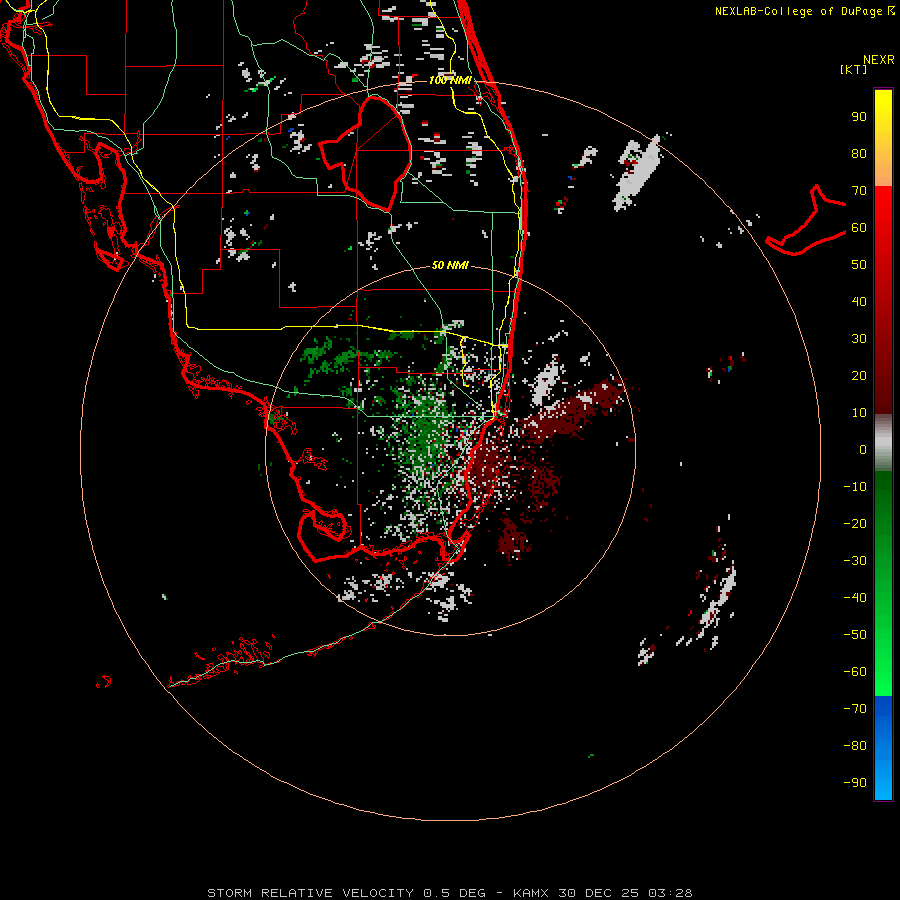The height and width of the screenshot is (900, 900).
Task: Click the positive 90 scale value
Action: click(859, 117)
